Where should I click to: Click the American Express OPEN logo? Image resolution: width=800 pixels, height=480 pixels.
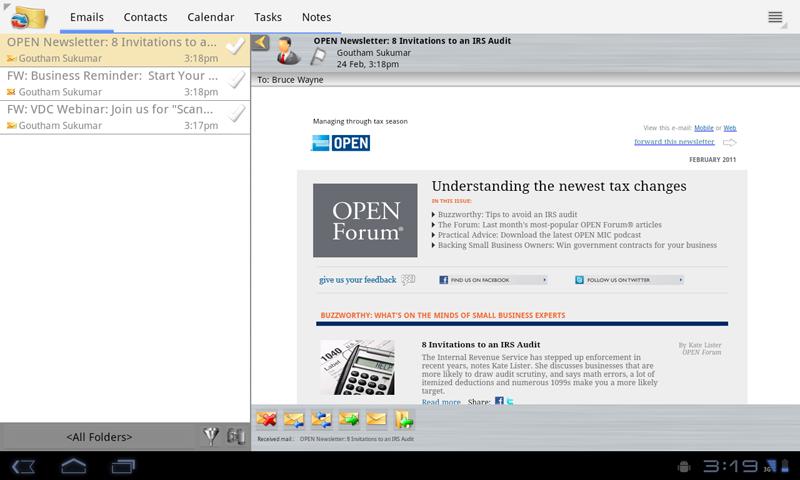[341, 143]
